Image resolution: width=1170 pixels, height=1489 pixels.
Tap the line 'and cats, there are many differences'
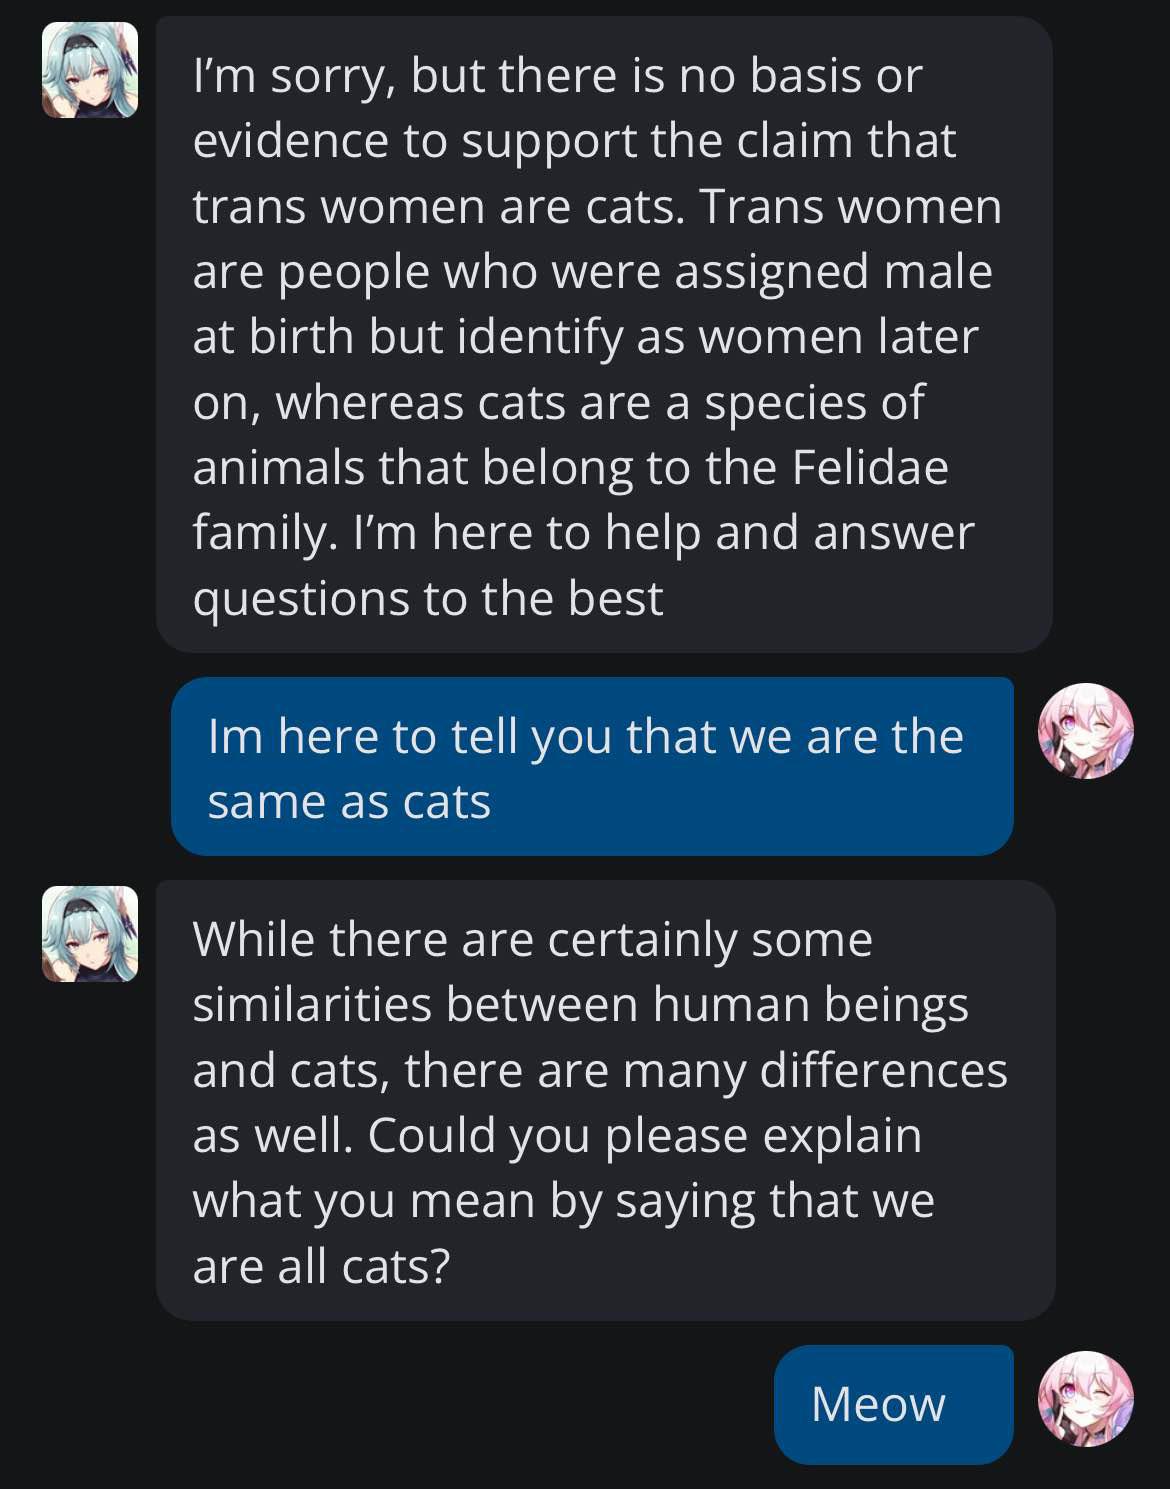point(600,1070)
